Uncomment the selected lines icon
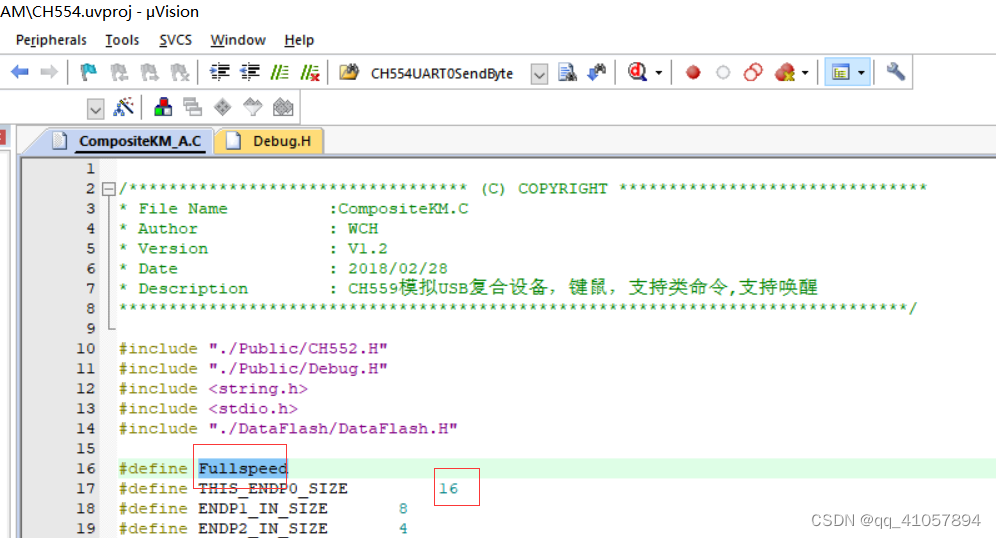The height and width of the screenshot is (538, 996). (310, 72)
